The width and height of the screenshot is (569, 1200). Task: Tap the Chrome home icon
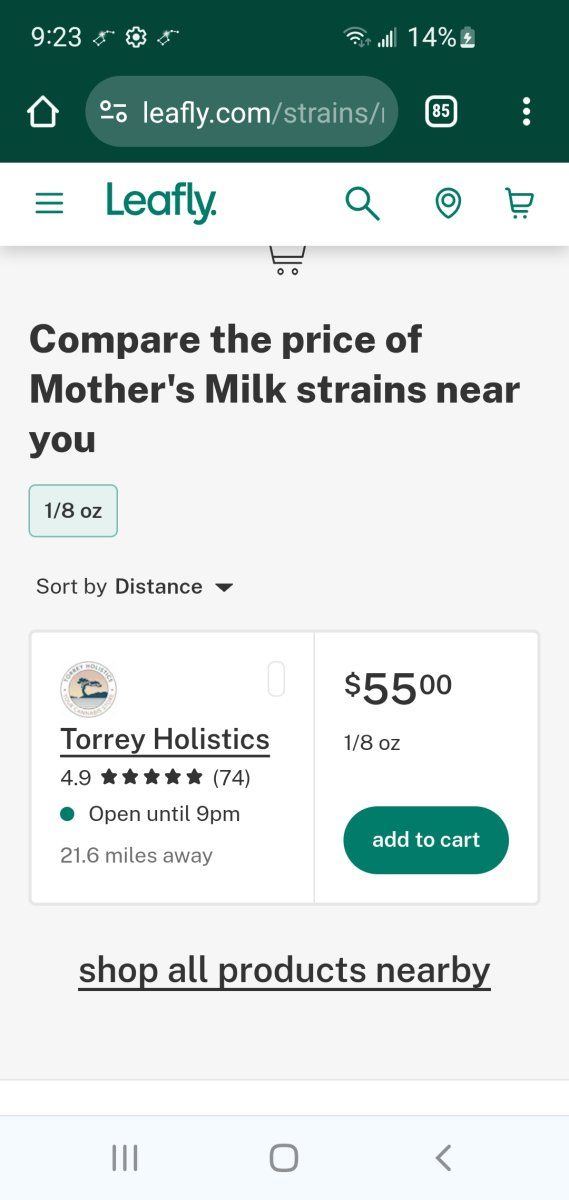(43, 112)
